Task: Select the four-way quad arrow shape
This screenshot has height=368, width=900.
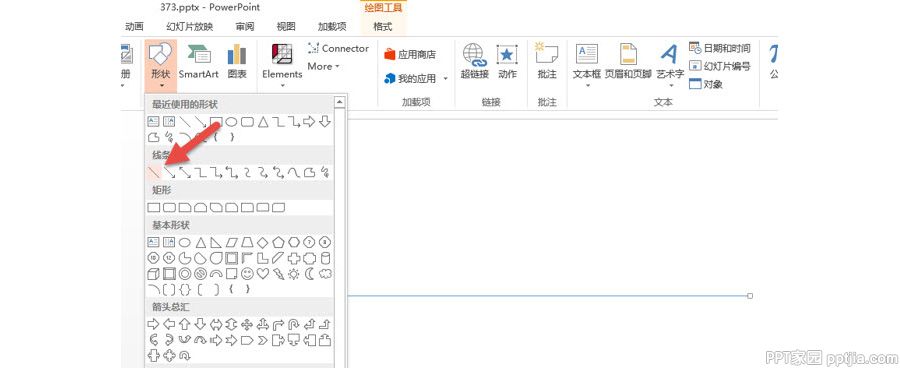Action: coord(247,324)
